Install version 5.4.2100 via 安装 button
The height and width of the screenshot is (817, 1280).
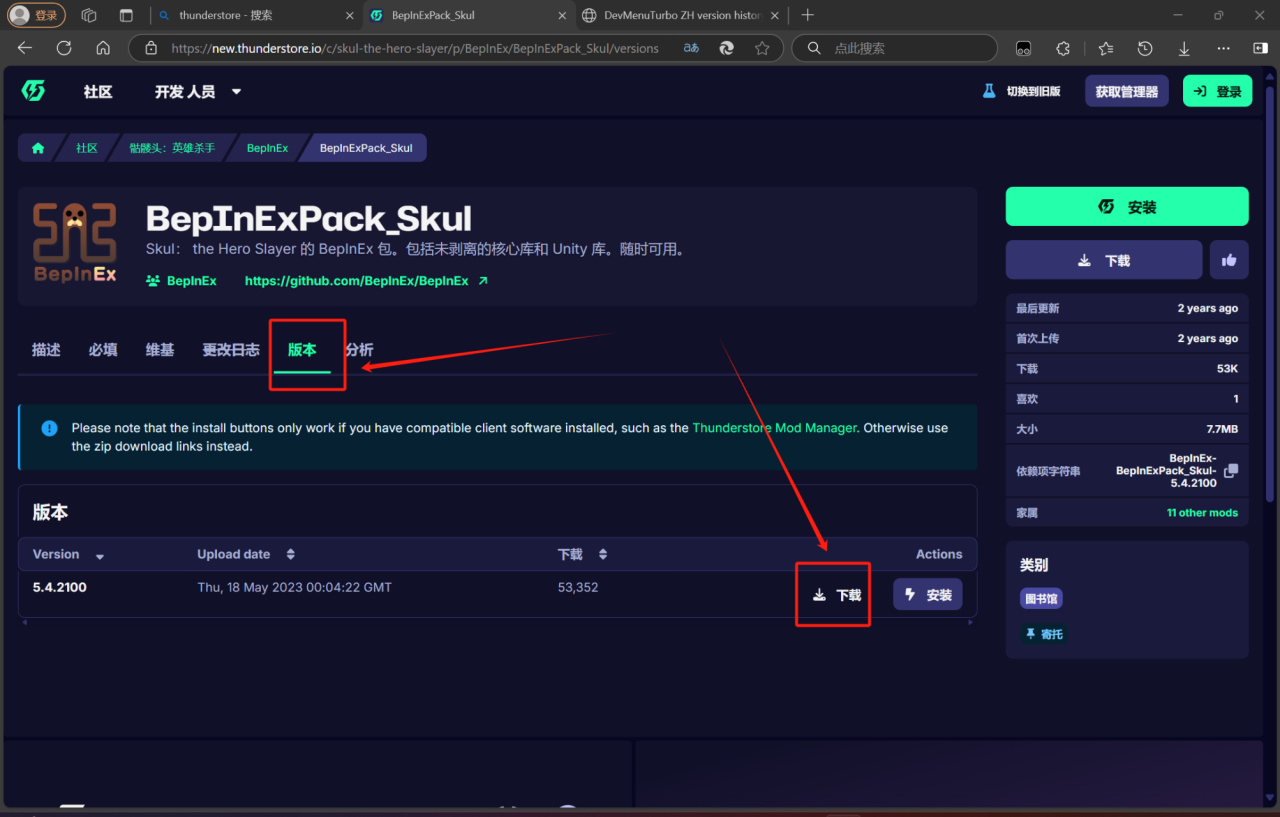tap(928, 595)
